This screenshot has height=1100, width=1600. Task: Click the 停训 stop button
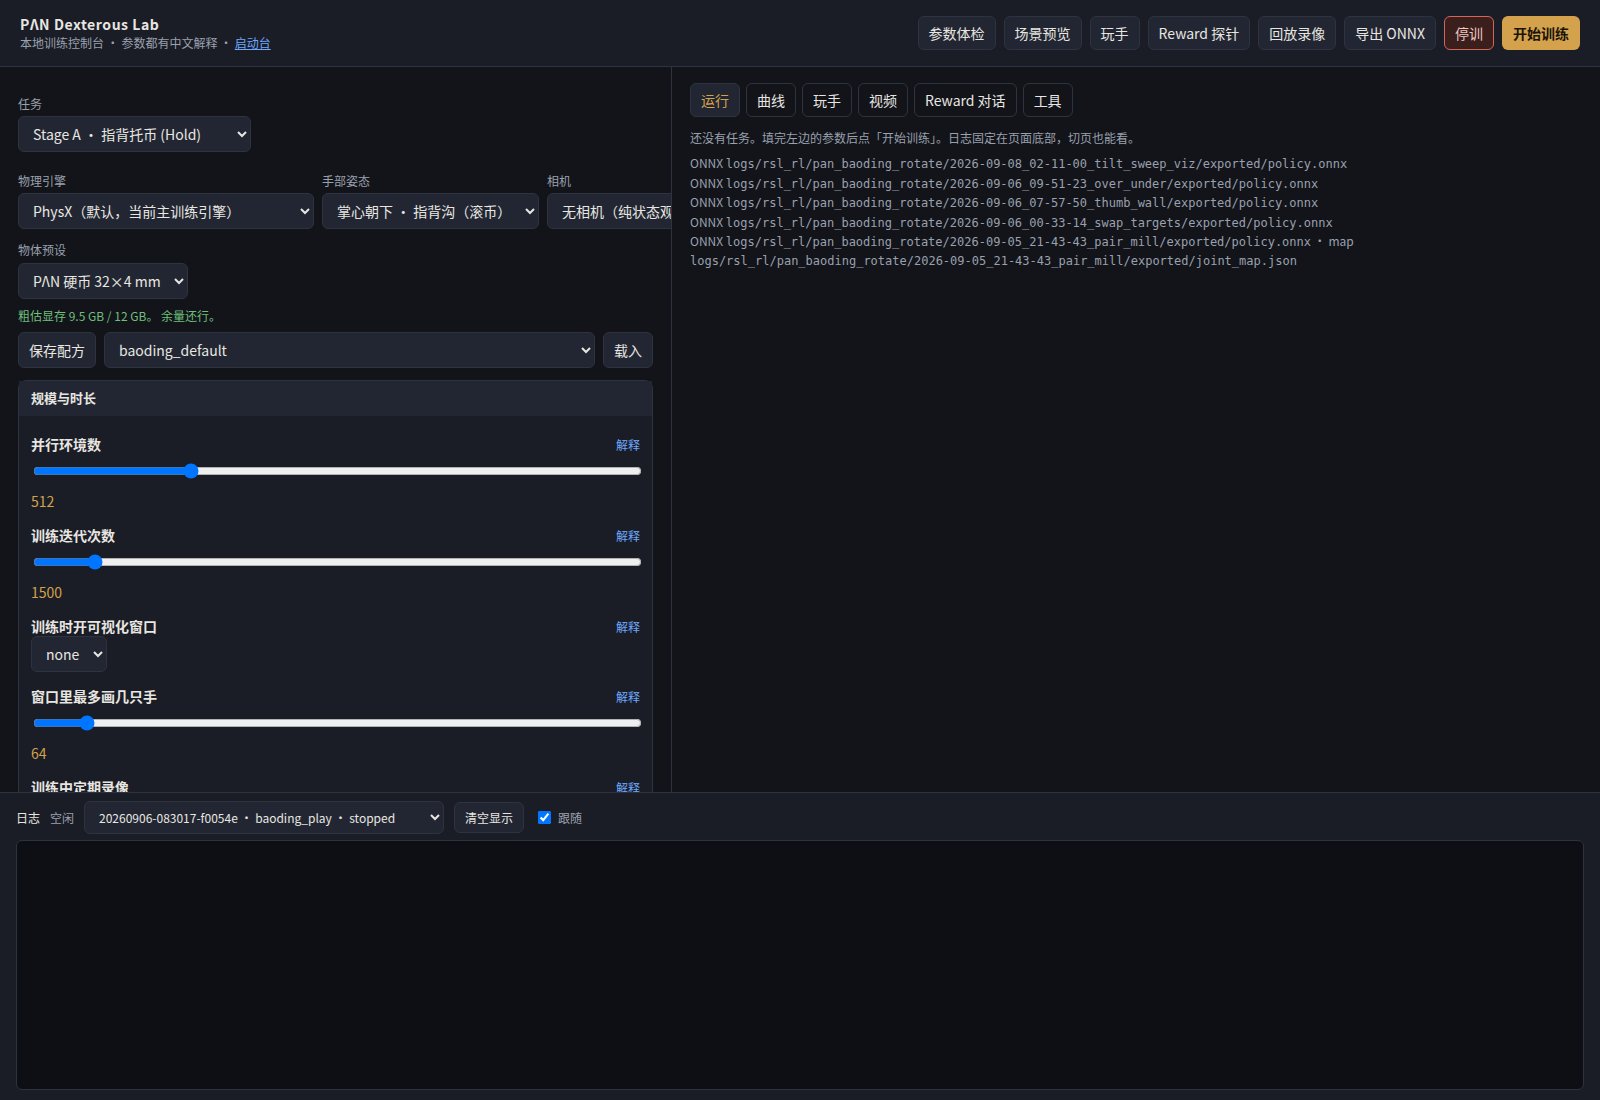(x=1469, y=33)
